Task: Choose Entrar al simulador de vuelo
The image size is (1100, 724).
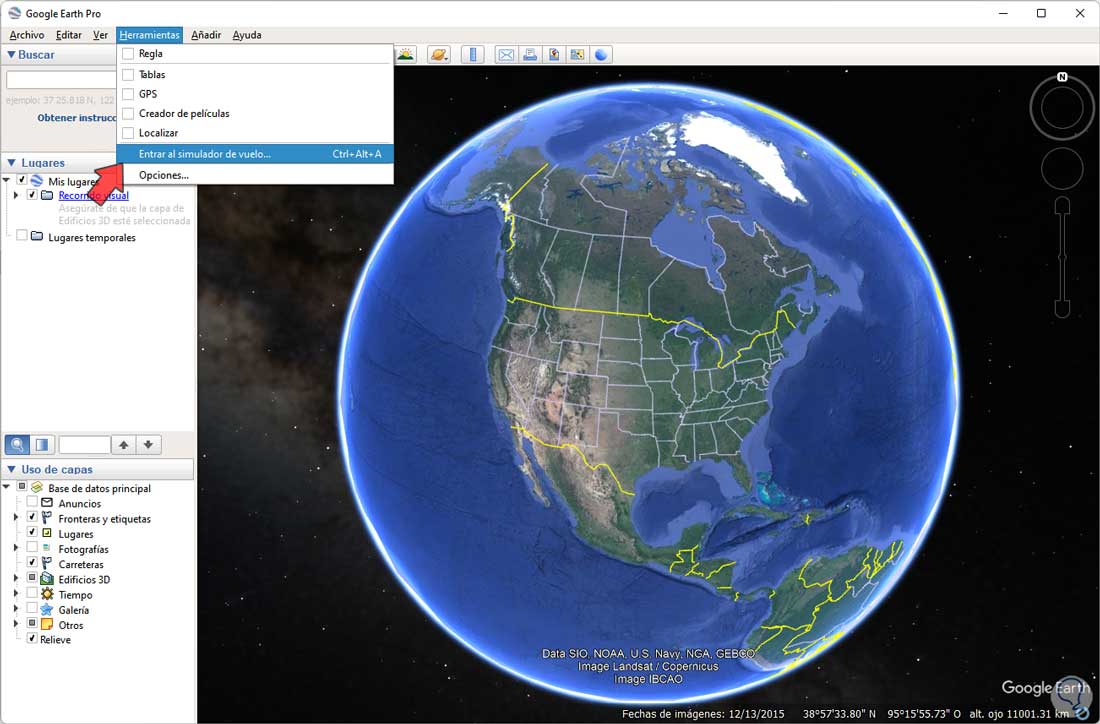Action: click(x=255, y=154)
